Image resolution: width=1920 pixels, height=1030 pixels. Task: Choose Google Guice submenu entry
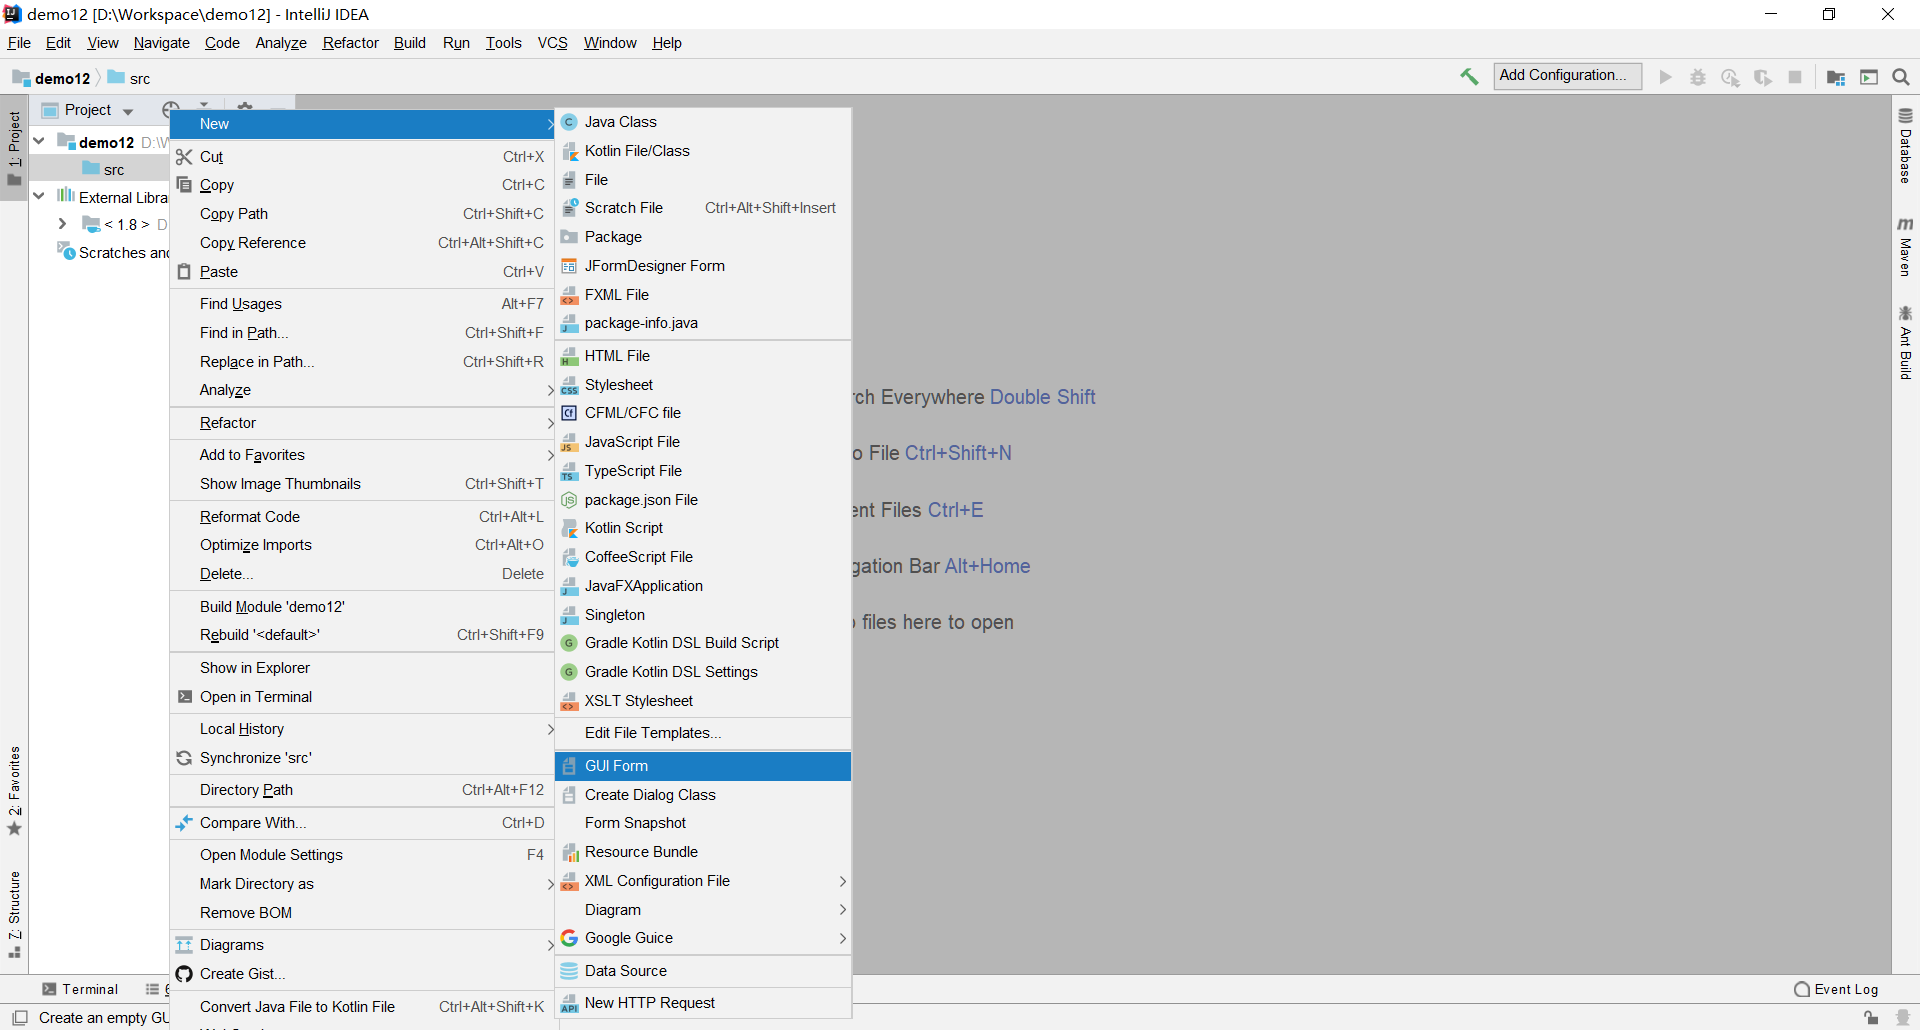703,938
